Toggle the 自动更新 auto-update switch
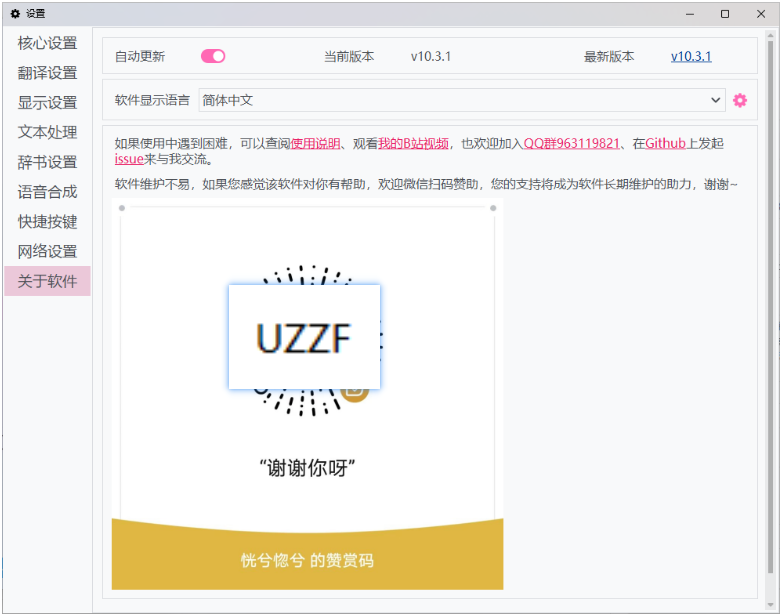Screen dimensions: 782x616 pyautogui.click(x=213, y=57)
